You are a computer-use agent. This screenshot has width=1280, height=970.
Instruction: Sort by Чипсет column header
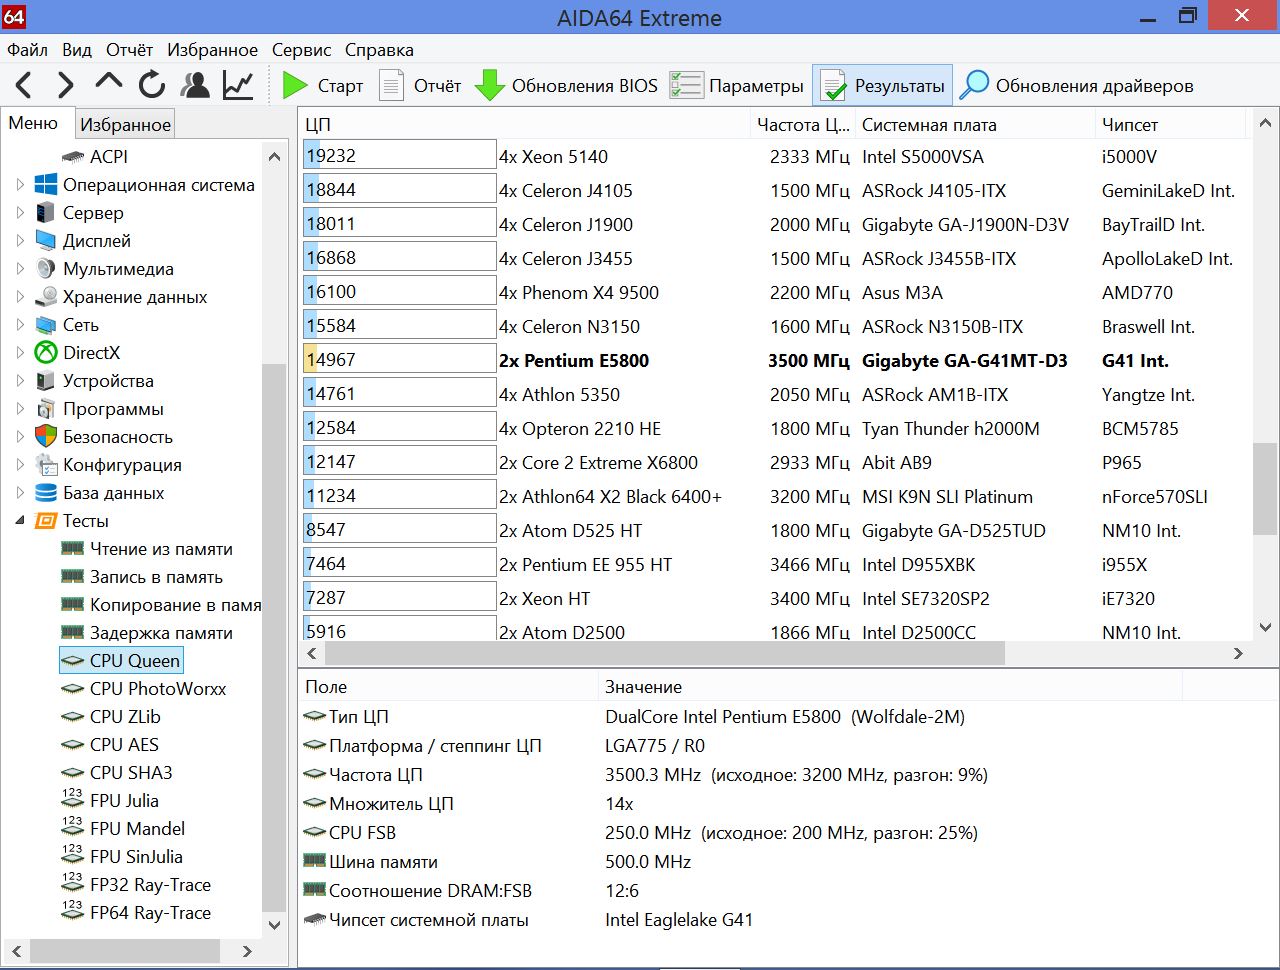pos(1171,125)
